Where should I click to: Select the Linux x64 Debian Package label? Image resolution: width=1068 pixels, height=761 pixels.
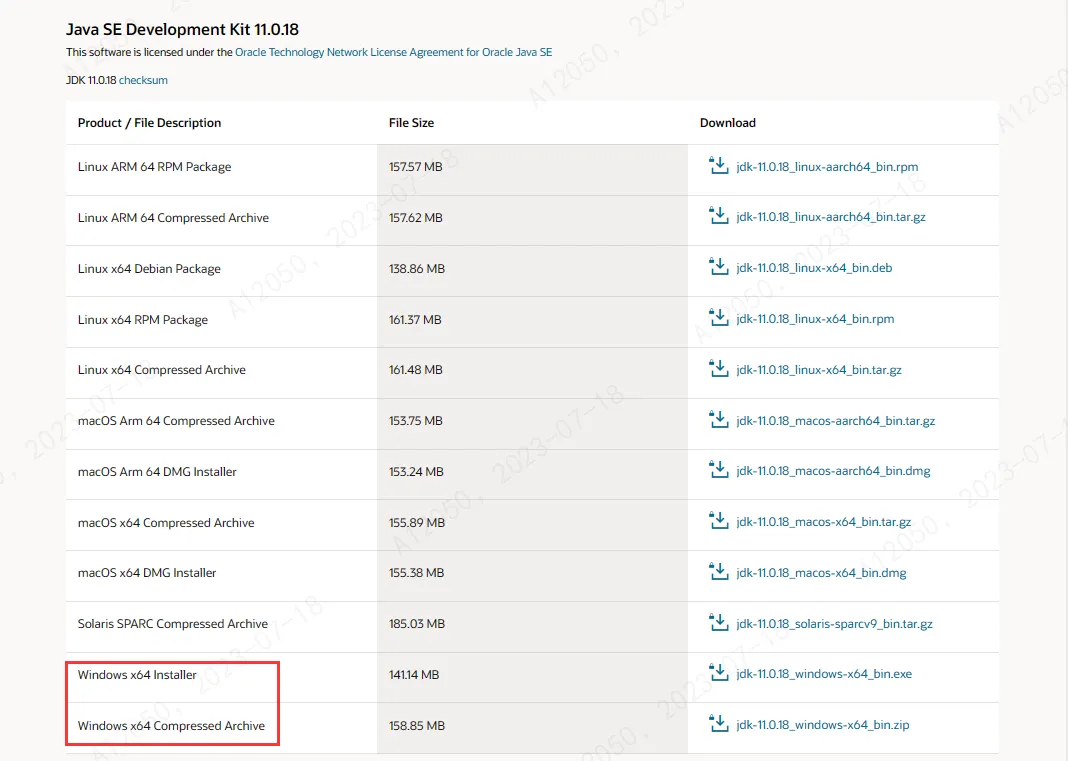(x=149, y=269)
